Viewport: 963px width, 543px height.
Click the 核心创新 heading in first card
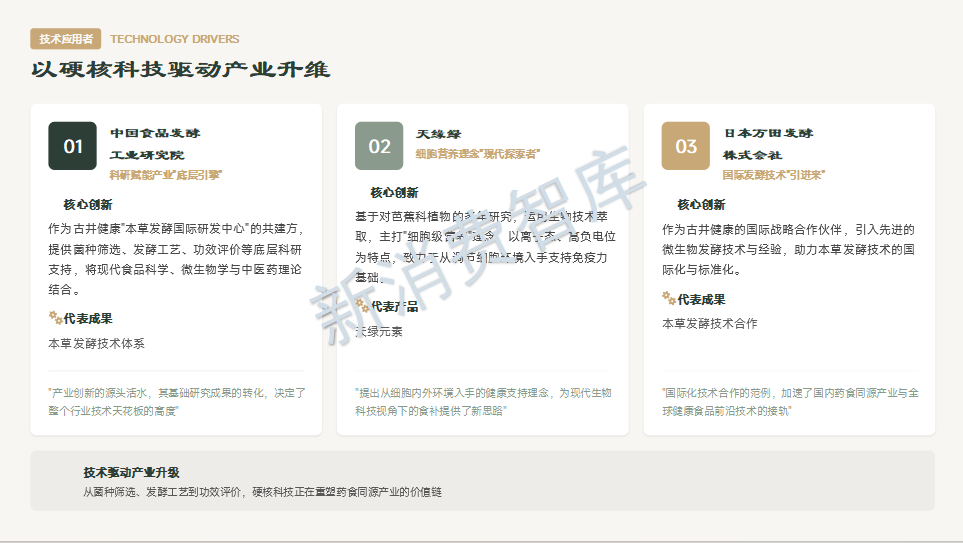88,205
